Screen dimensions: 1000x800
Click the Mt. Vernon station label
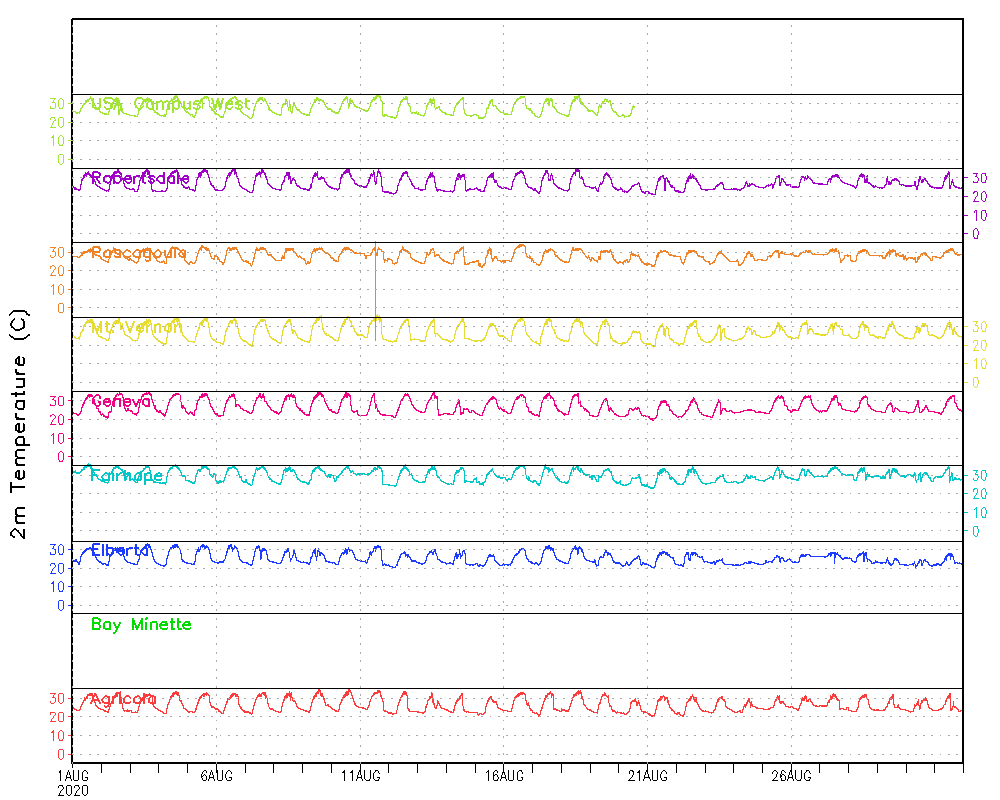[x=136, y=327]
